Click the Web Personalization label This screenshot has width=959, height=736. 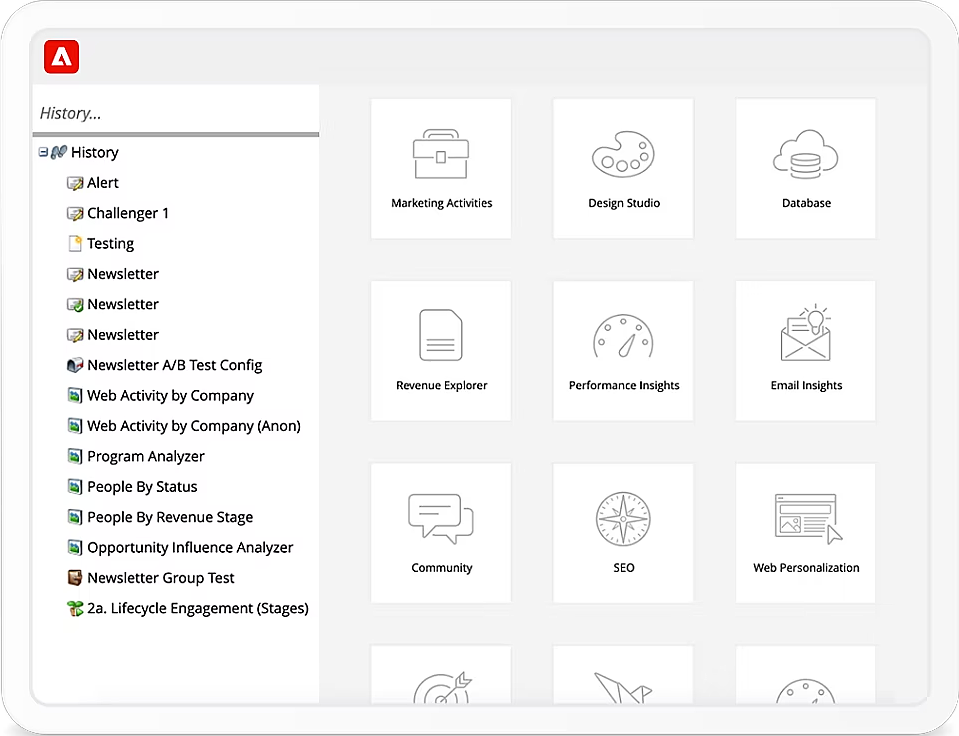[x=806, y=568]
